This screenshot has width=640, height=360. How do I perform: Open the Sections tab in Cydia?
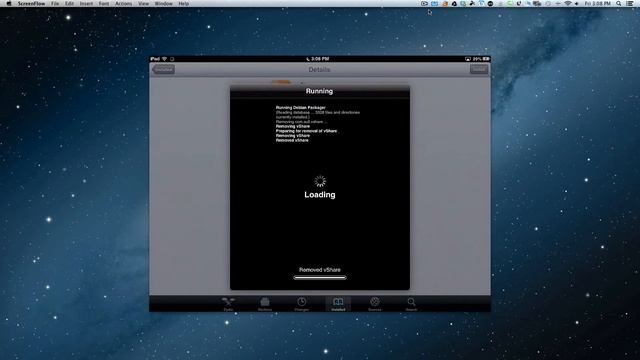click(x=264, y=304)
